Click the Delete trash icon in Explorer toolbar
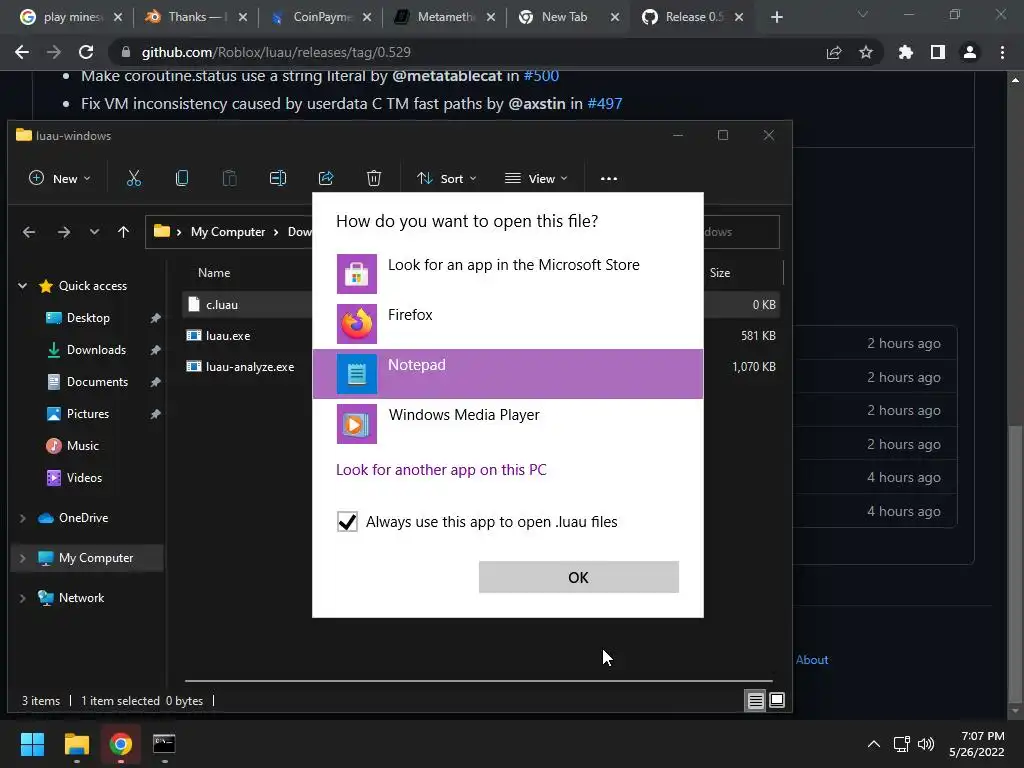This screenshot has height=768, width=1024. [x=374, y=178]
